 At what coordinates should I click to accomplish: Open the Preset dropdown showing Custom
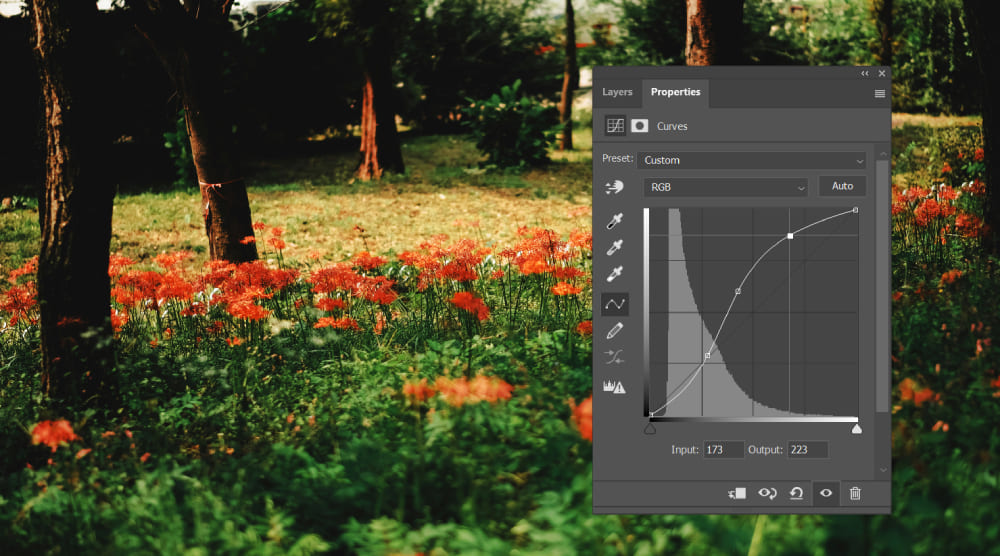tap(752, 160)
